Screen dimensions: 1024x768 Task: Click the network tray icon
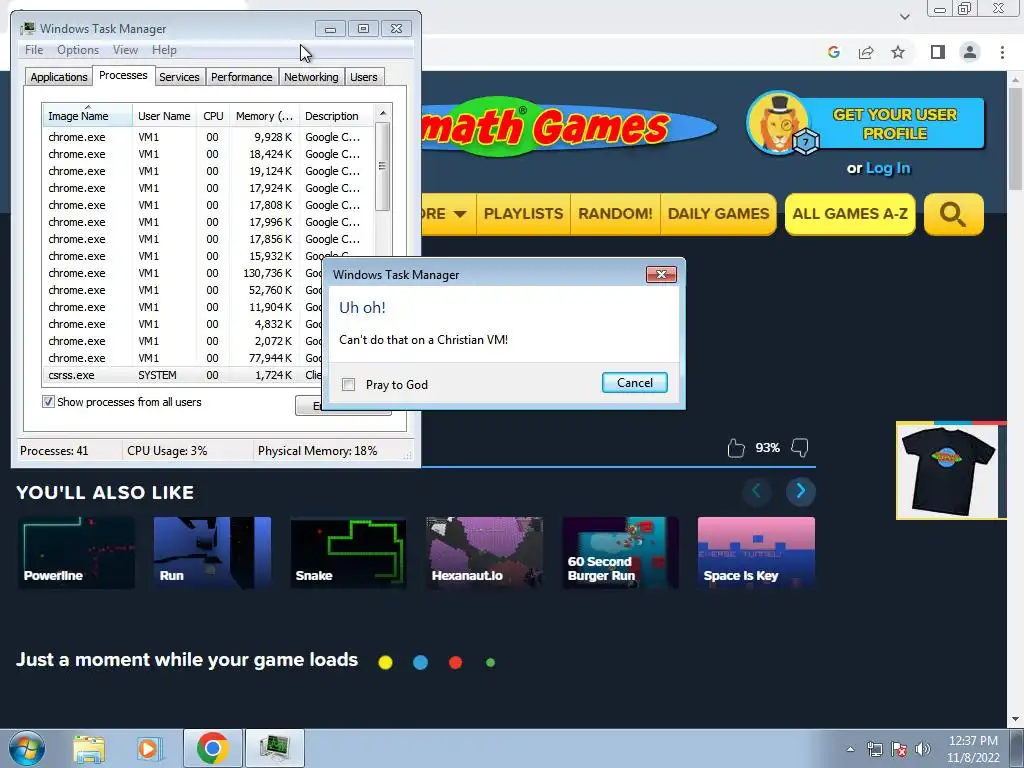pos(874,749)
